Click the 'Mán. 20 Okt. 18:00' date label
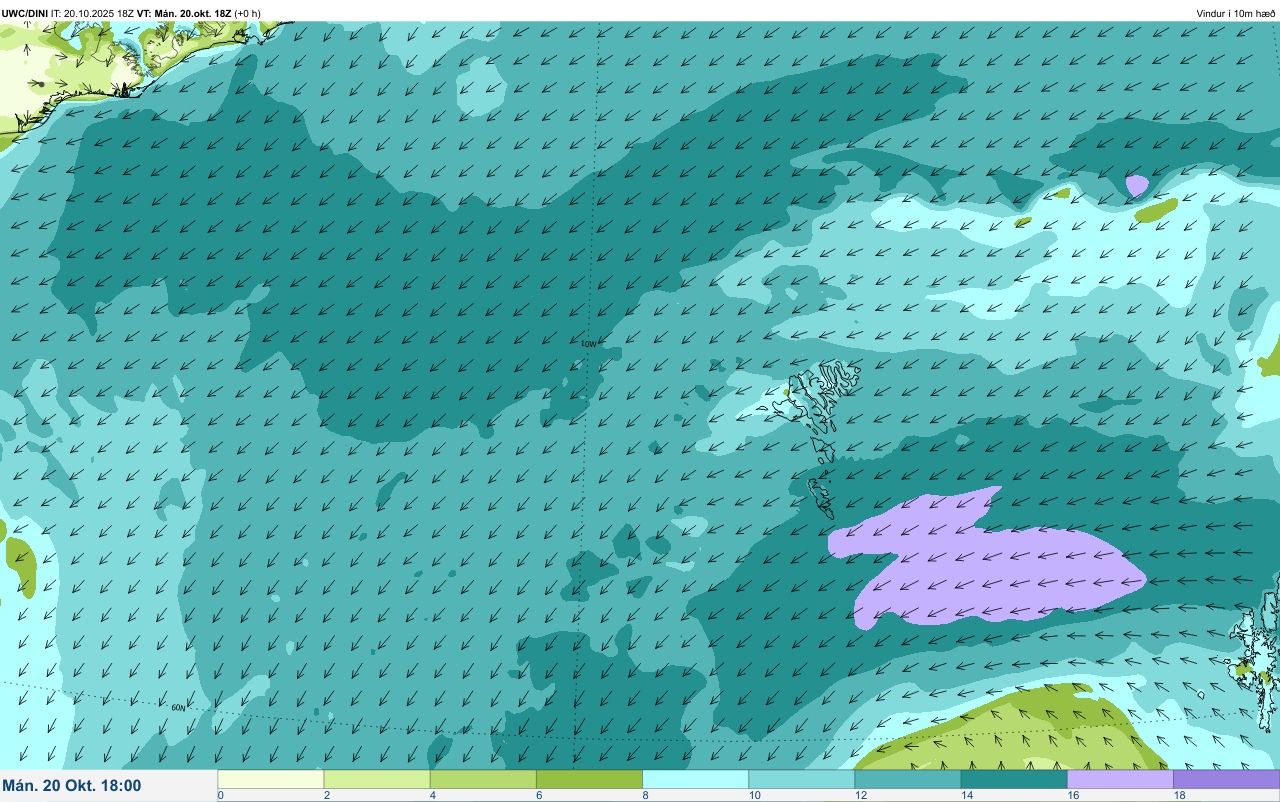 72,786
